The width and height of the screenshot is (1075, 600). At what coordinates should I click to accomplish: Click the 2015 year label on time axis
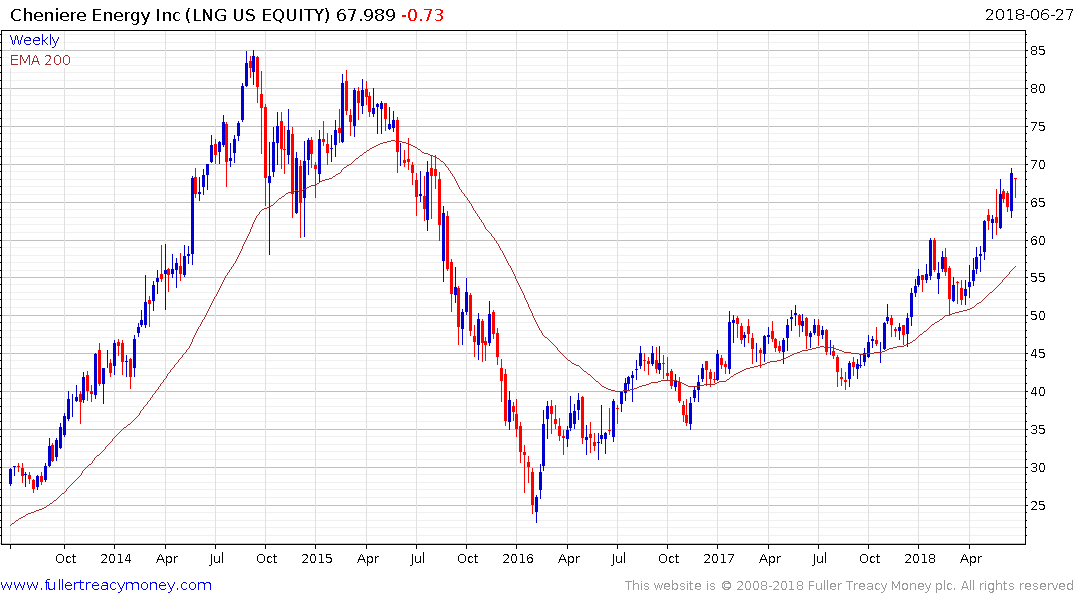tap(317, 558)
